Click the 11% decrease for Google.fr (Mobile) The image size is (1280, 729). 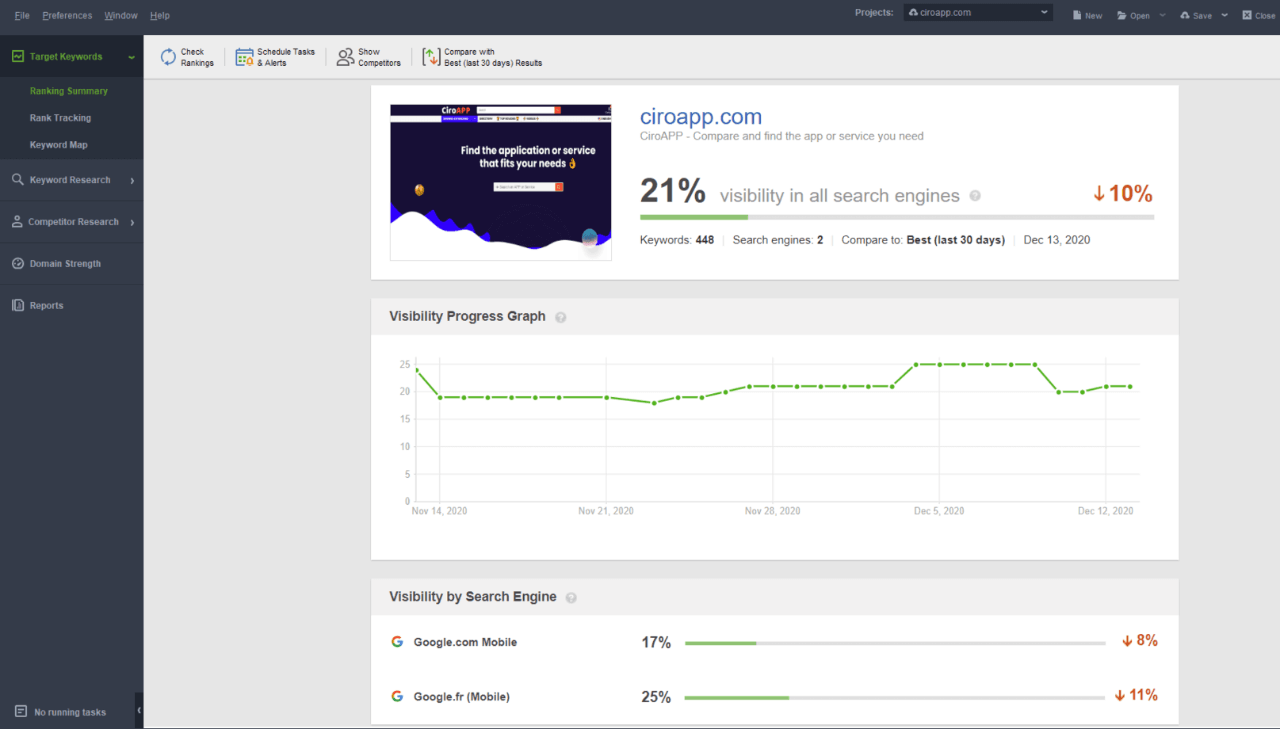(1136, 695)
